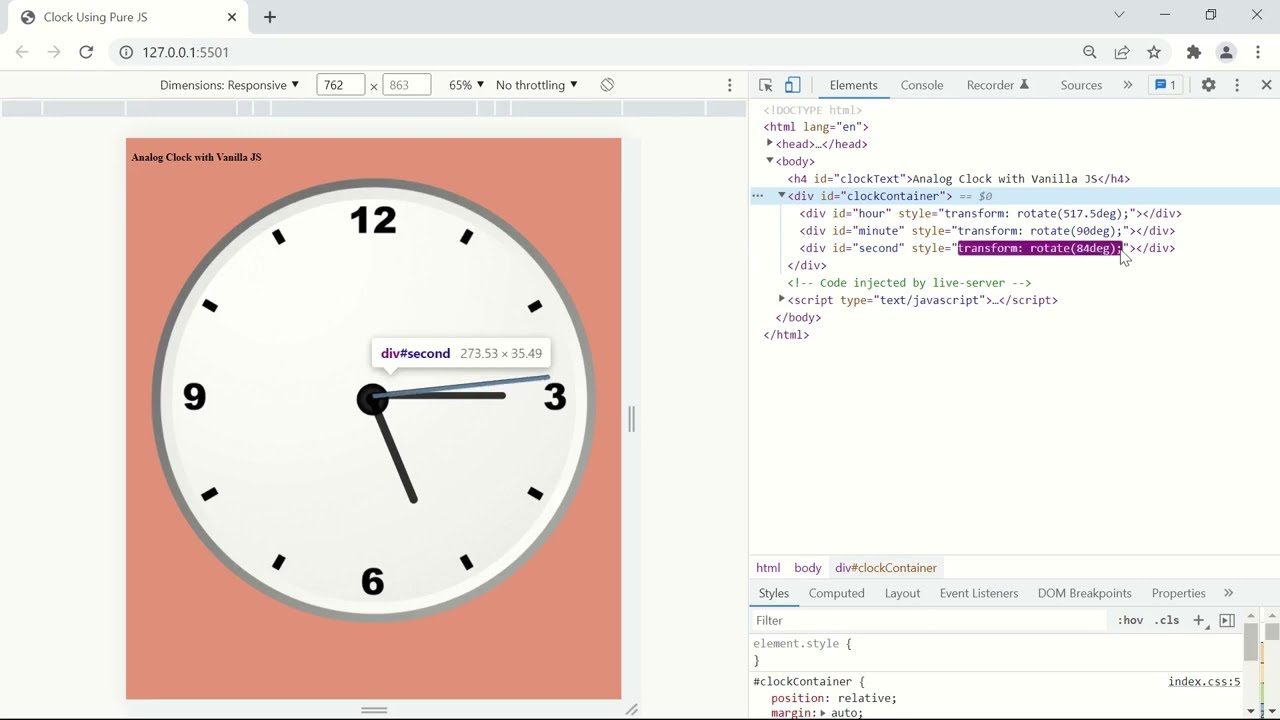
Task: Switch to the Sources tab
Action: (1081, 85)
